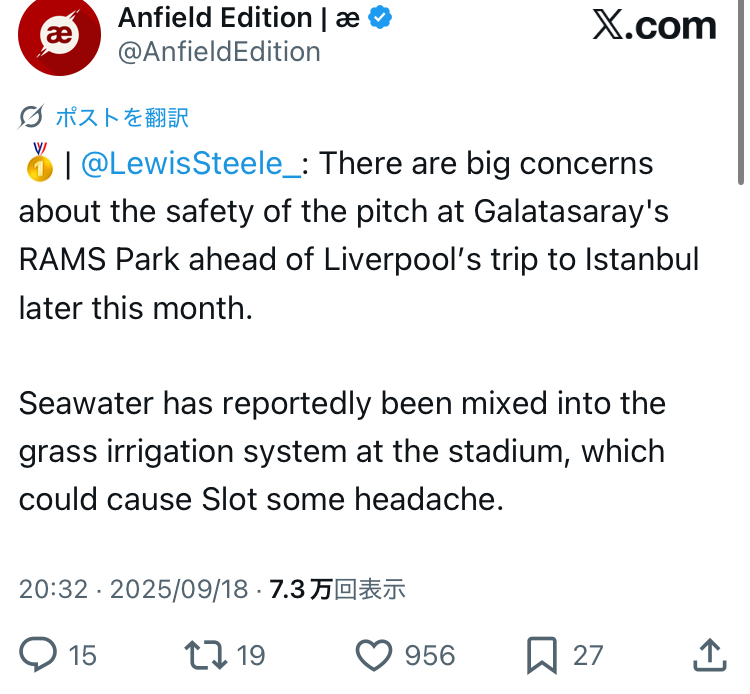The width and height of the screenshot is (750, 694).
Task: Click the 19 reposts count
Action: click(x=251, y=655)
